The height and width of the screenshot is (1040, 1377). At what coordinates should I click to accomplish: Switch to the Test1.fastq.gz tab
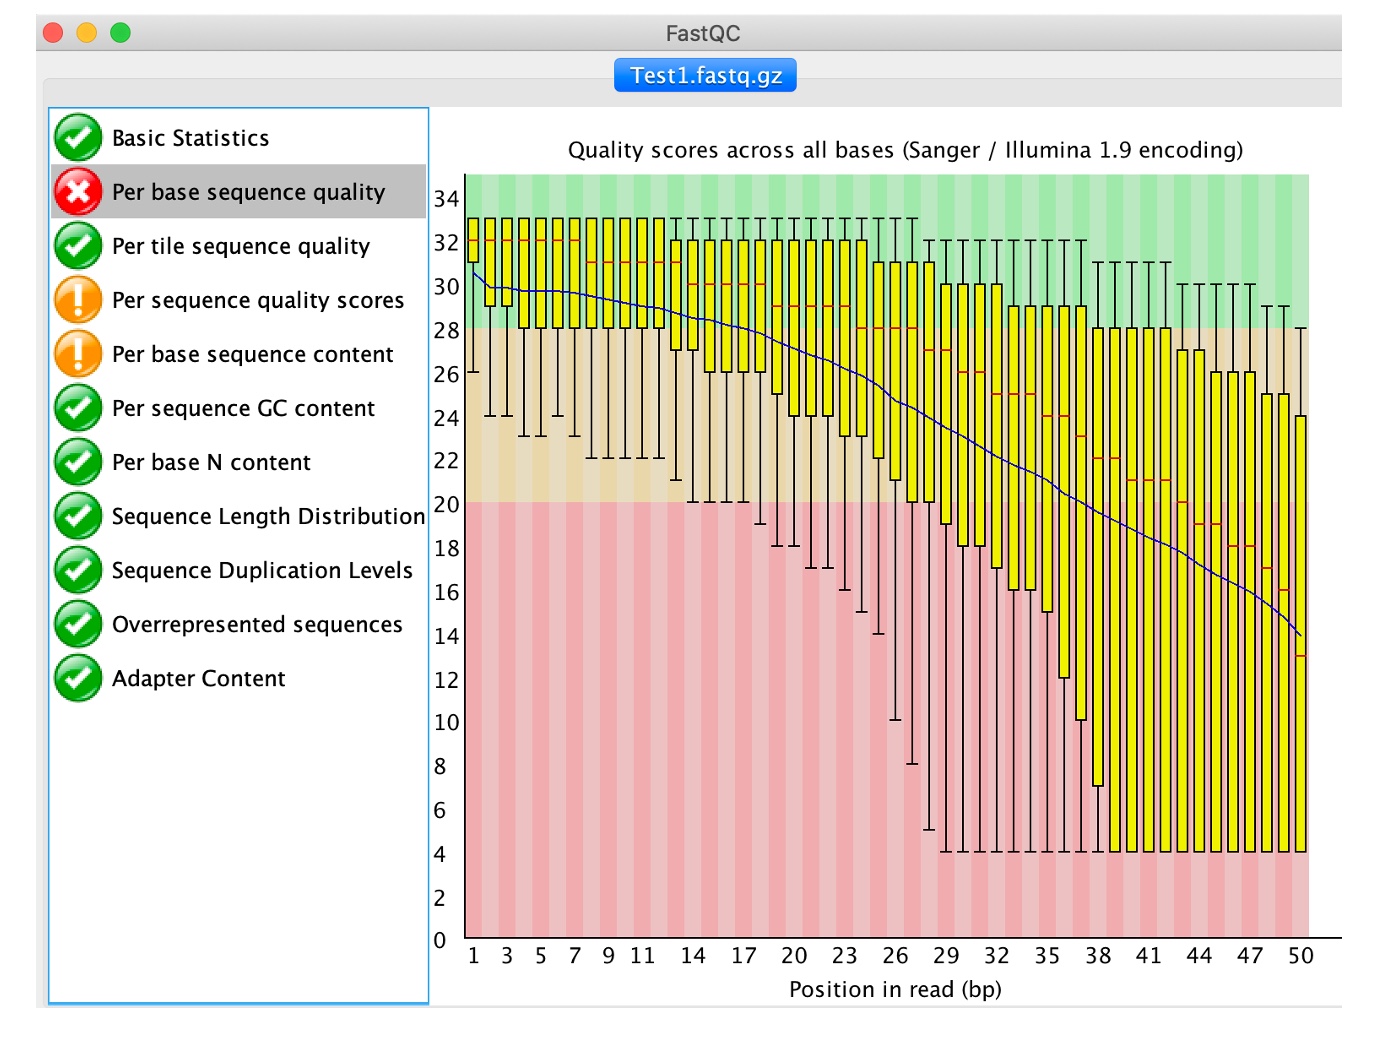tap(705, 76)
